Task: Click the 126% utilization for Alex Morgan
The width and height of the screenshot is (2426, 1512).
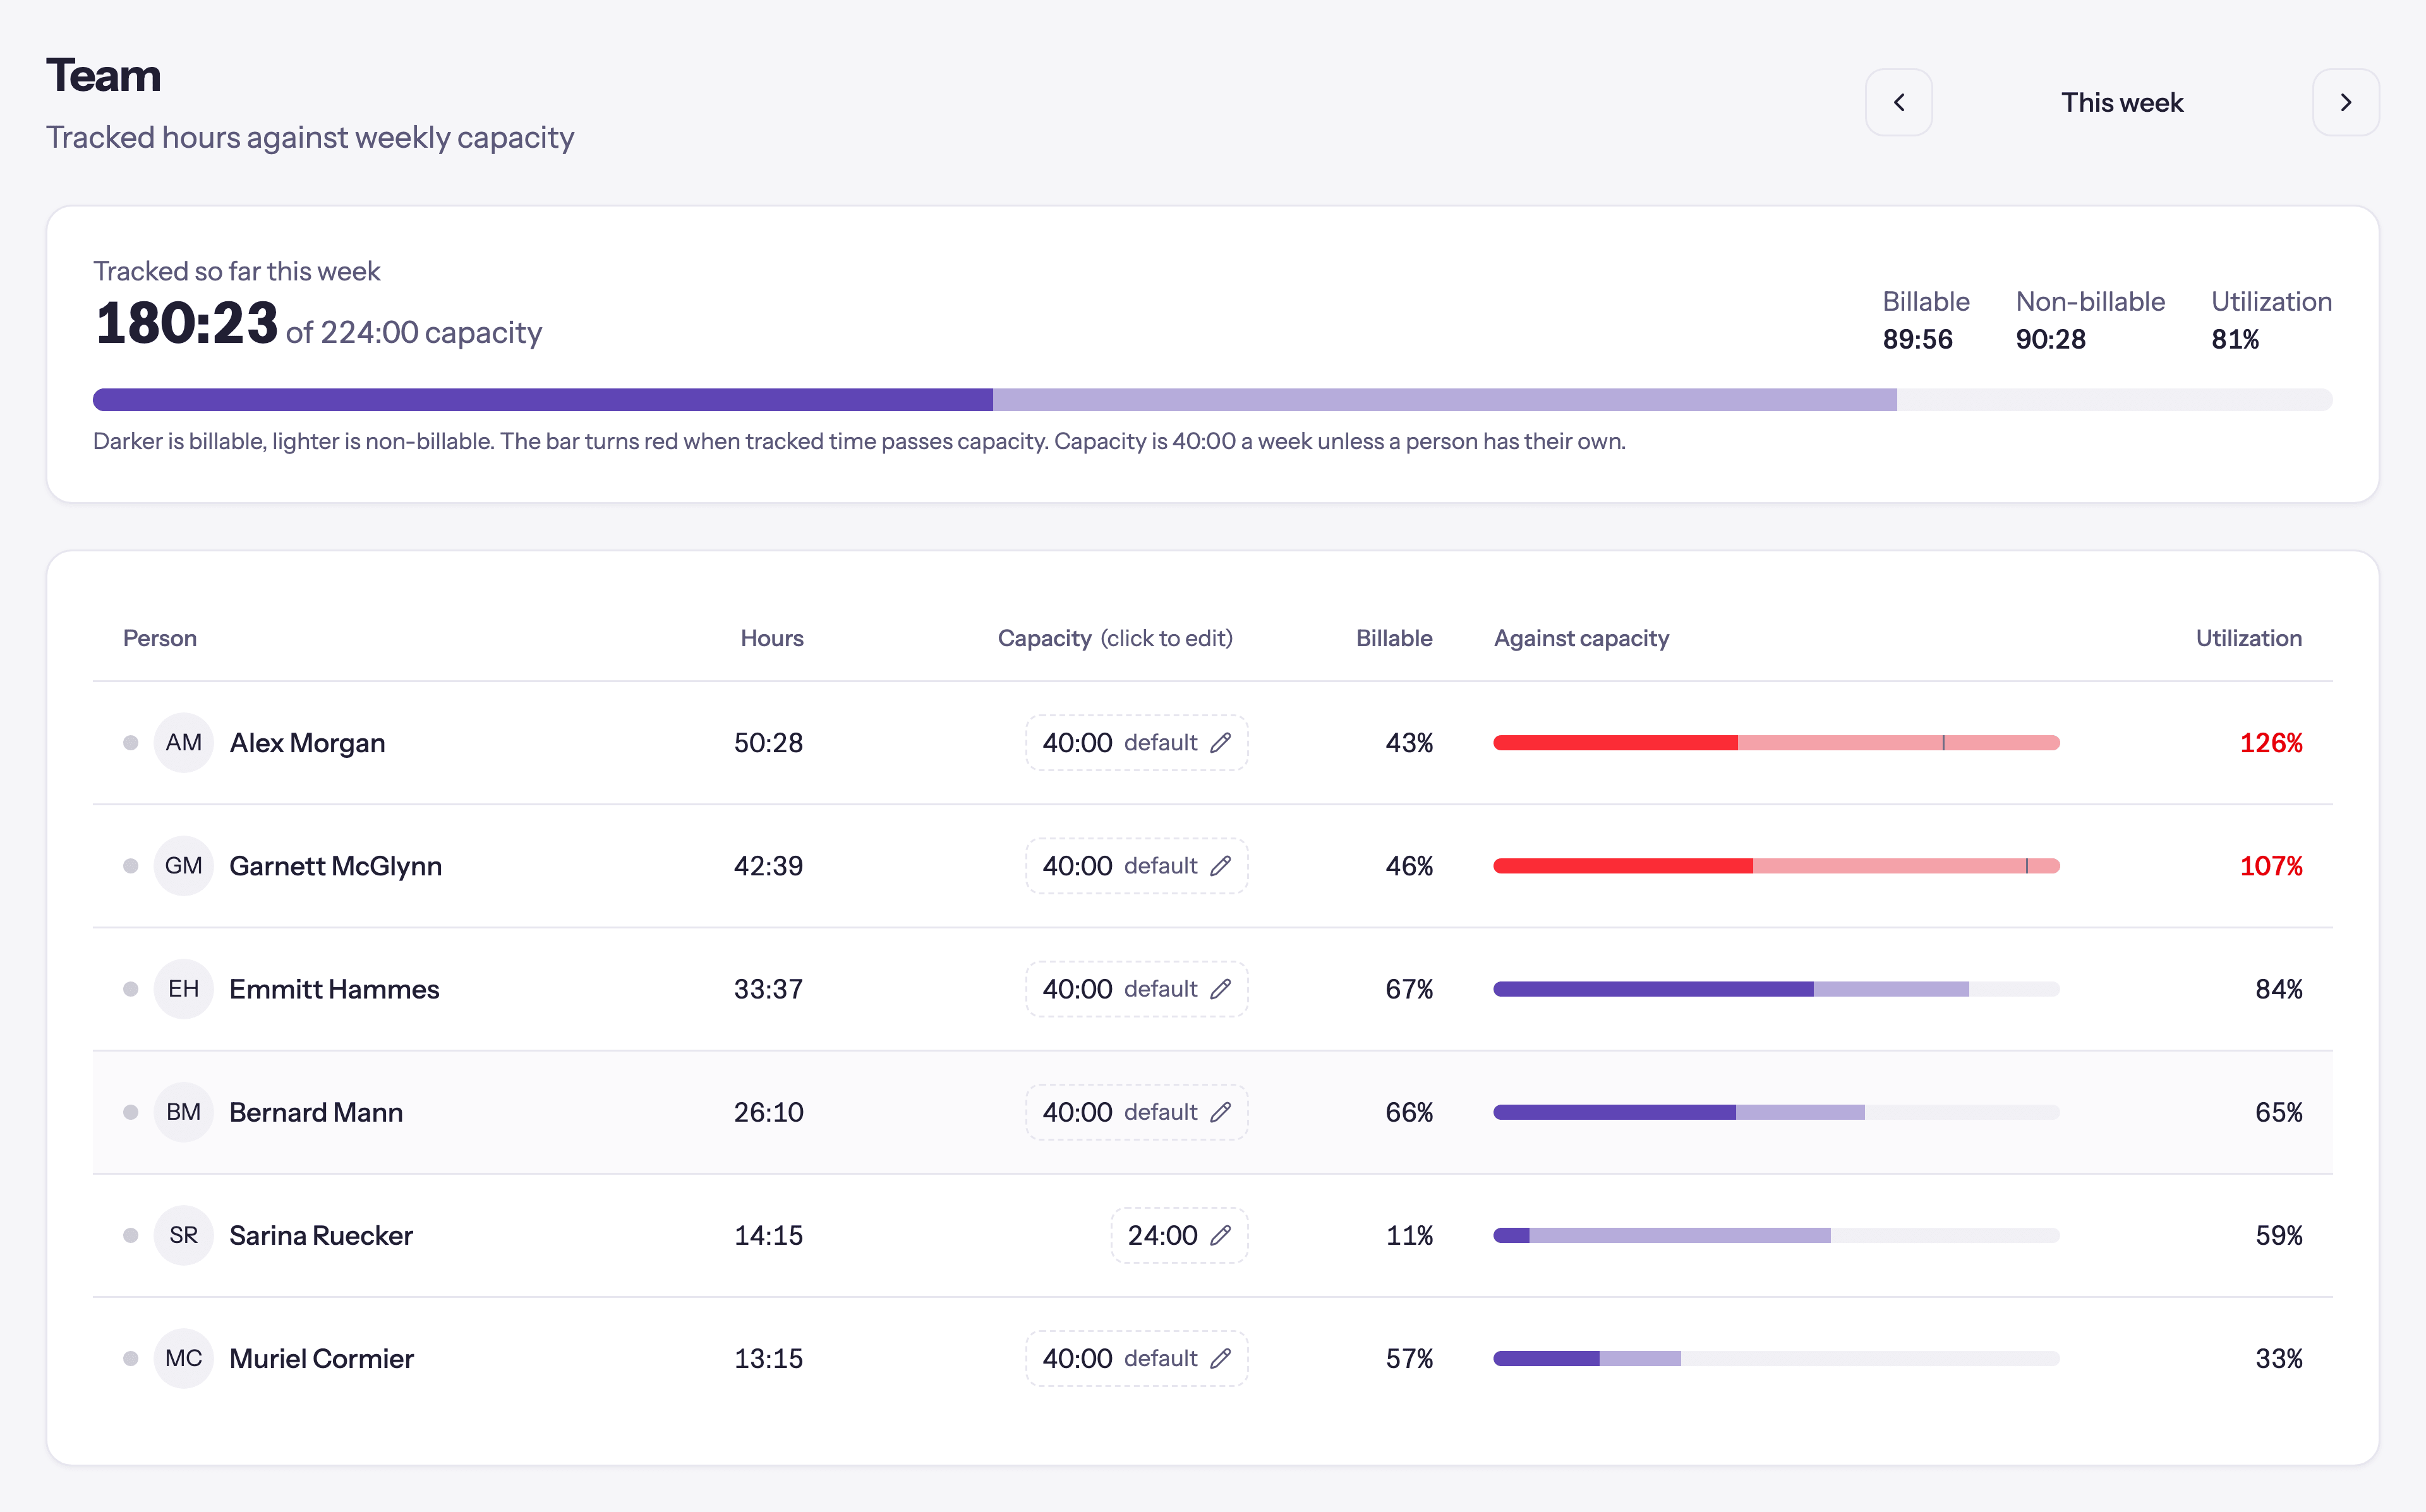Action: (2270, 742)
